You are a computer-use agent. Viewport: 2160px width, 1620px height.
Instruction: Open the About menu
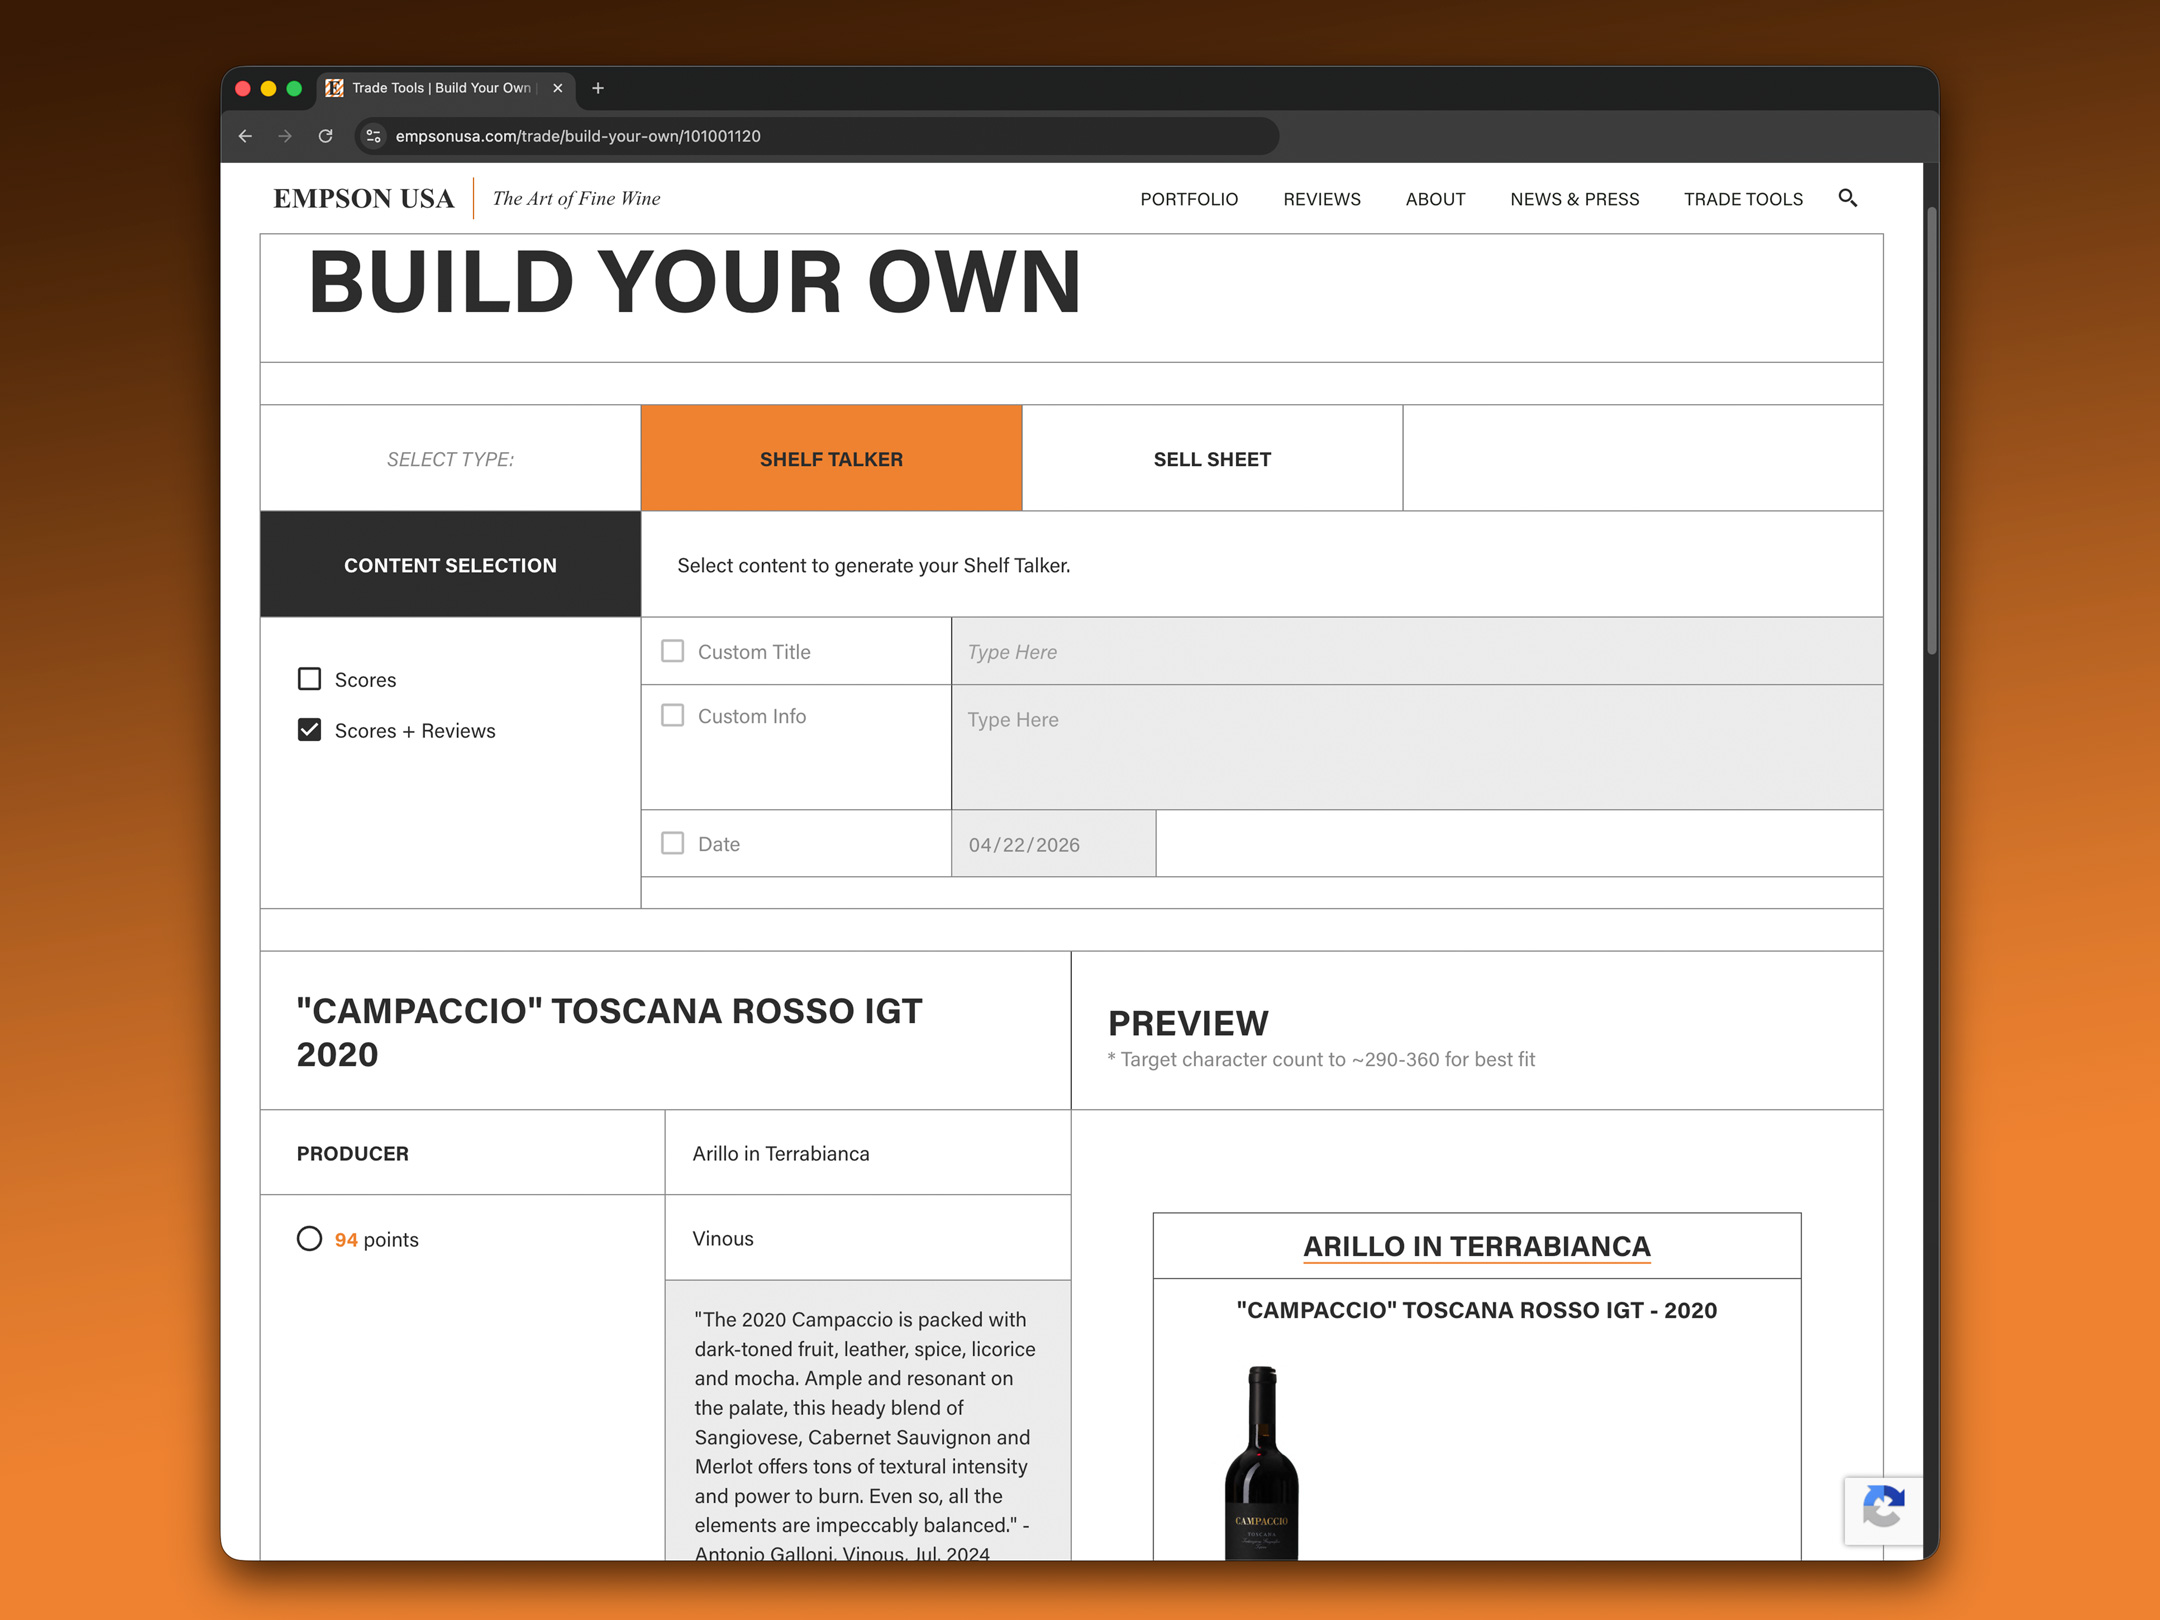[1435, 199]
